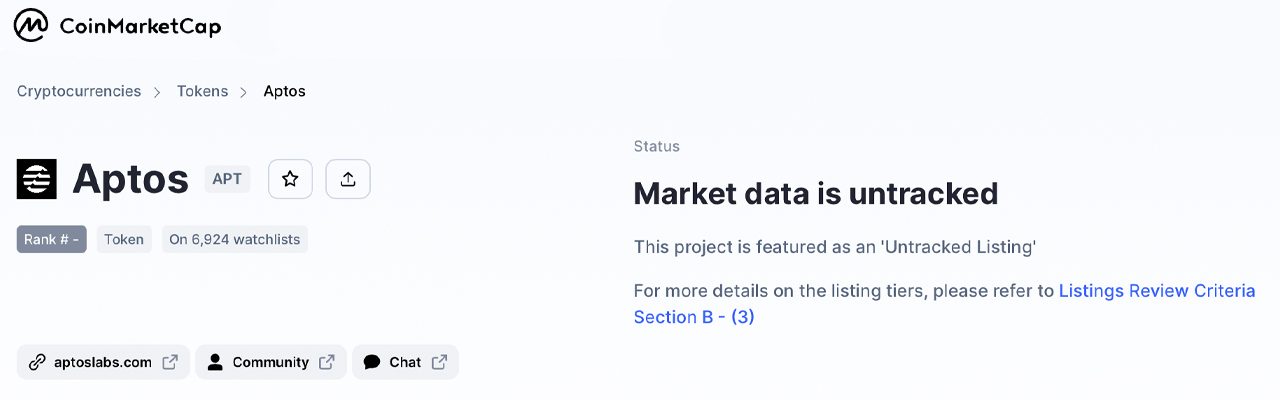
Task: Open the Chat button
Action: point(405,362)
